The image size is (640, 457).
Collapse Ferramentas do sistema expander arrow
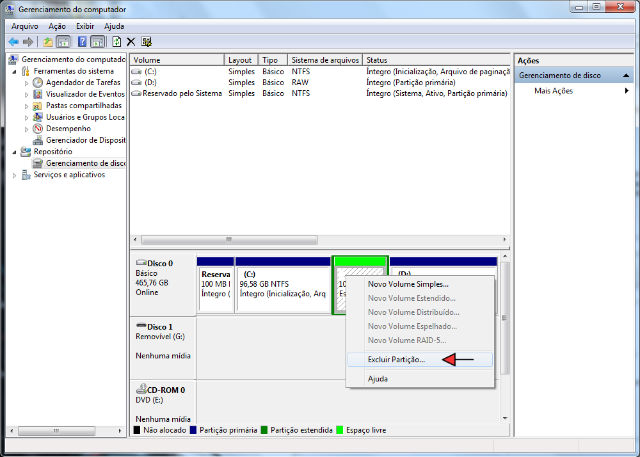click(x=15, y=71)
